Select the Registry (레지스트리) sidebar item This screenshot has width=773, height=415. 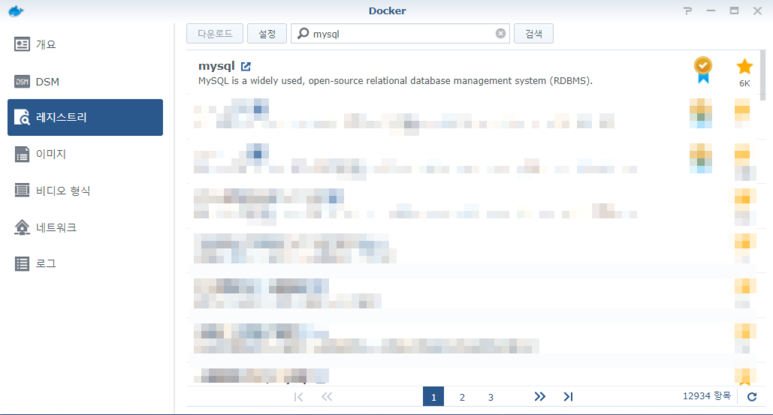[x=85, y=117]
